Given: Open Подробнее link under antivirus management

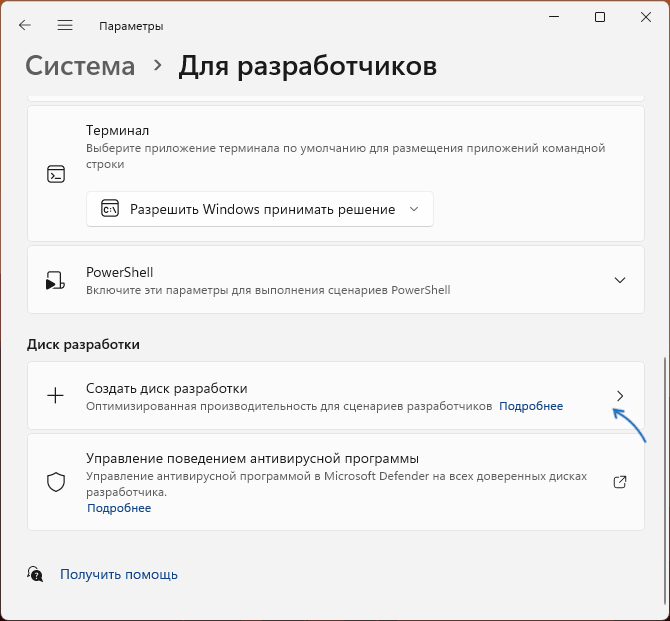Looking at the screenshot, I should tap(119, 508).
